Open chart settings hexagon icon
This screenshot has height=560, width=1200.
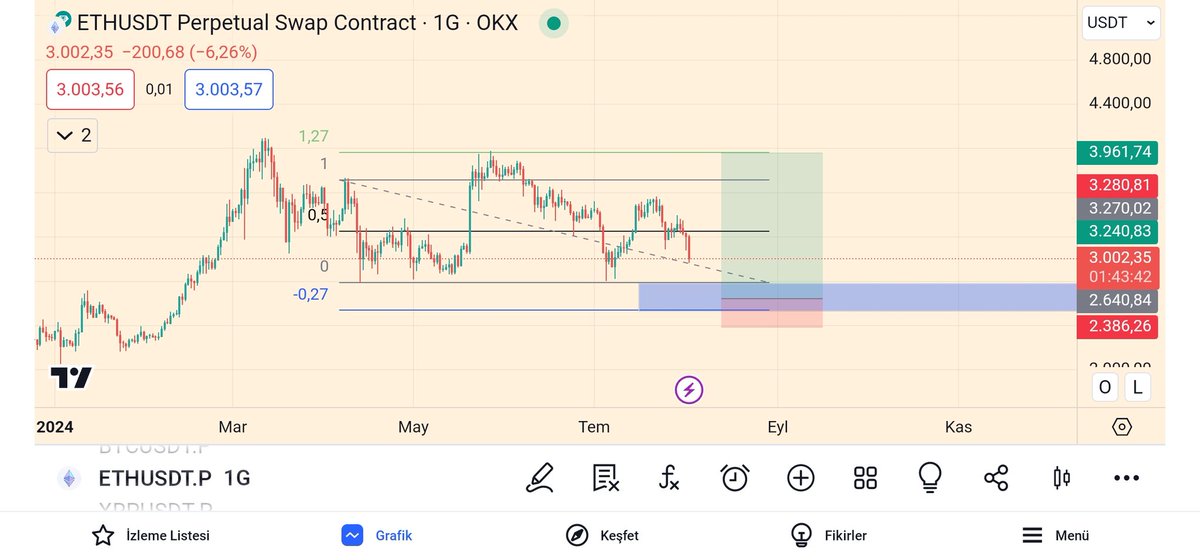click(x=1122, y=427)
